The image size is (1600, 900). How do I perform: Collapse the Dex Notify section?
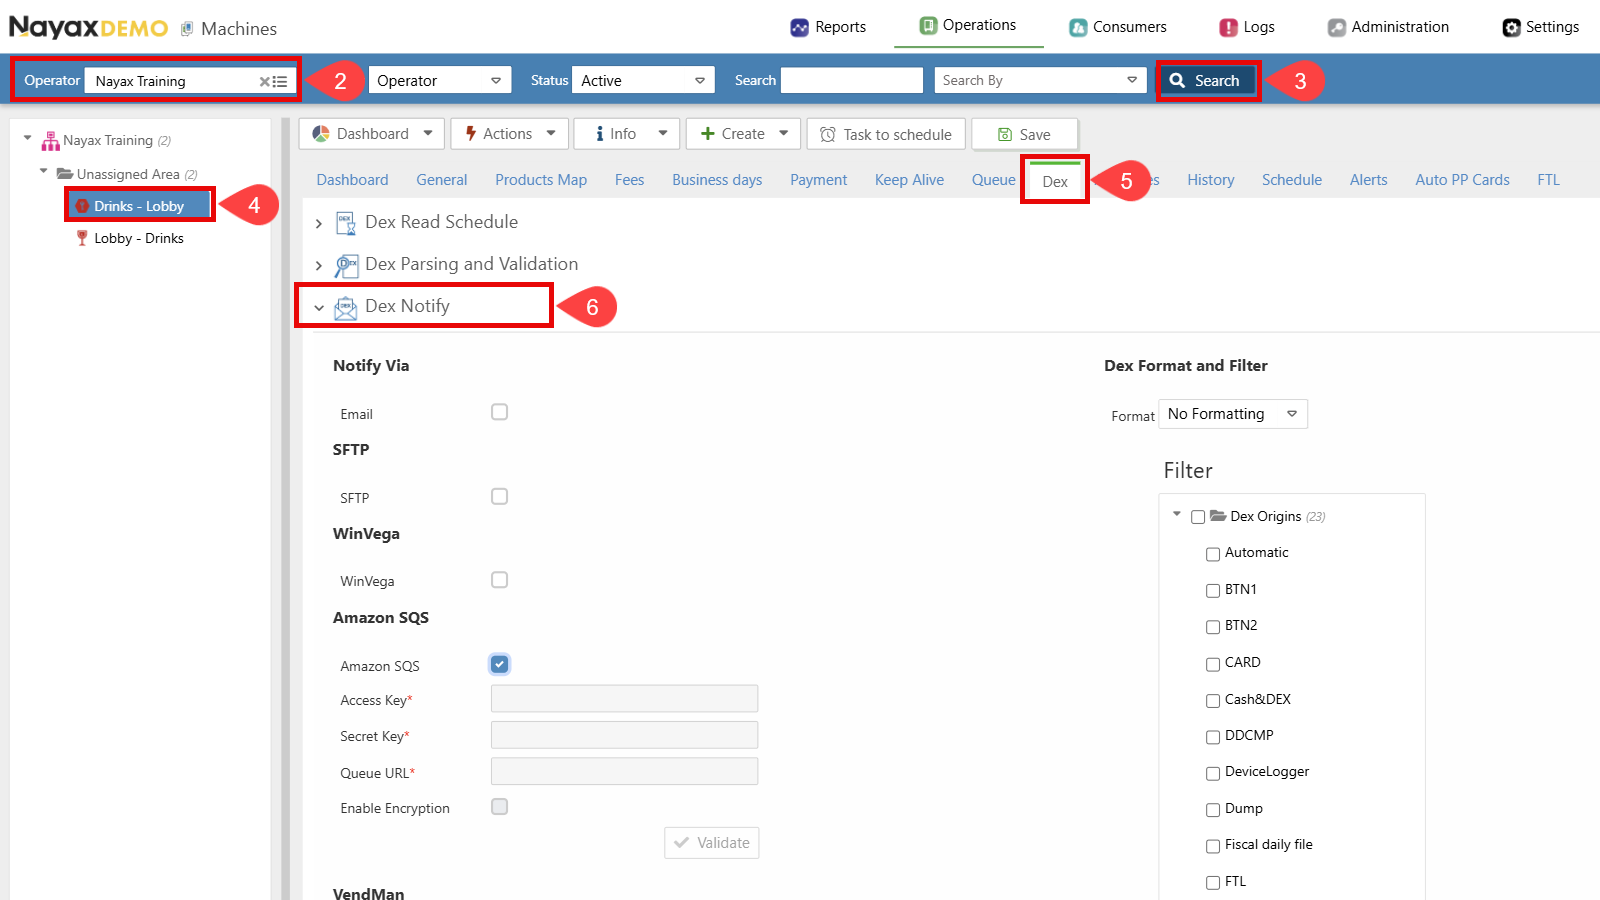pyautogui.click(x=319, y=308)
